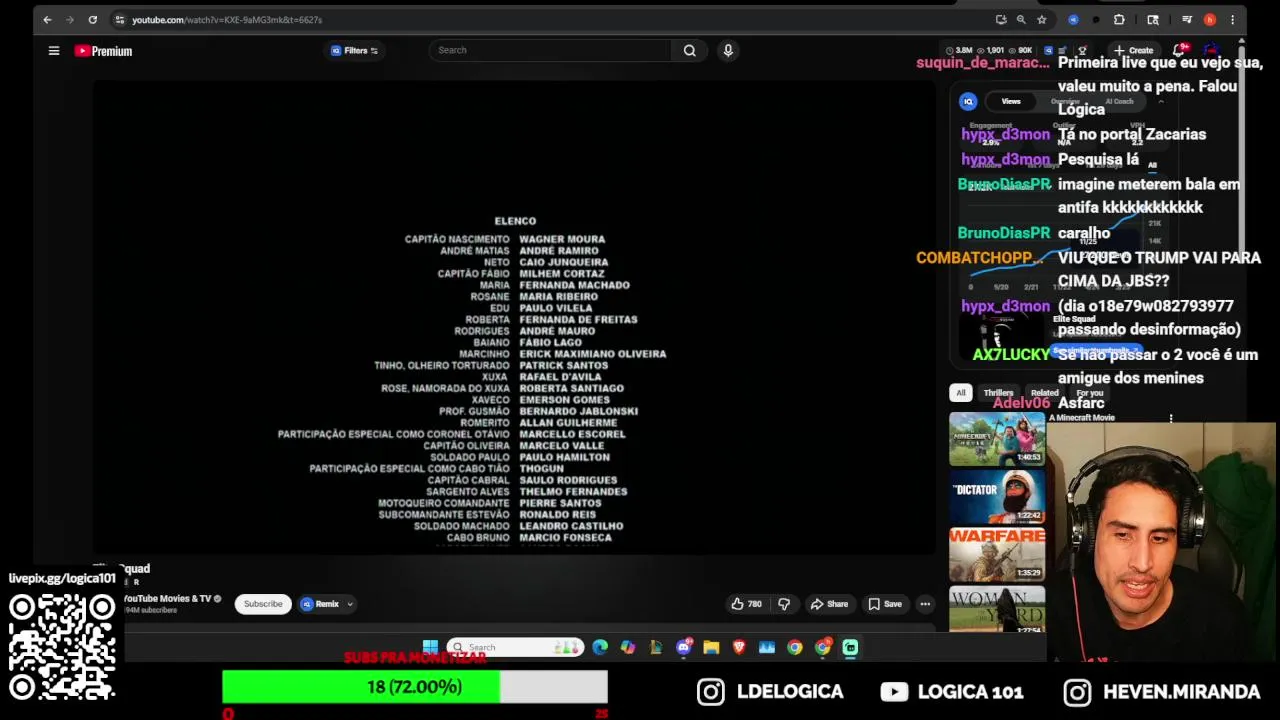Click the browser address bar URL
The width and height of the screenshot is (1280, 720).
[x=227, y=20]
